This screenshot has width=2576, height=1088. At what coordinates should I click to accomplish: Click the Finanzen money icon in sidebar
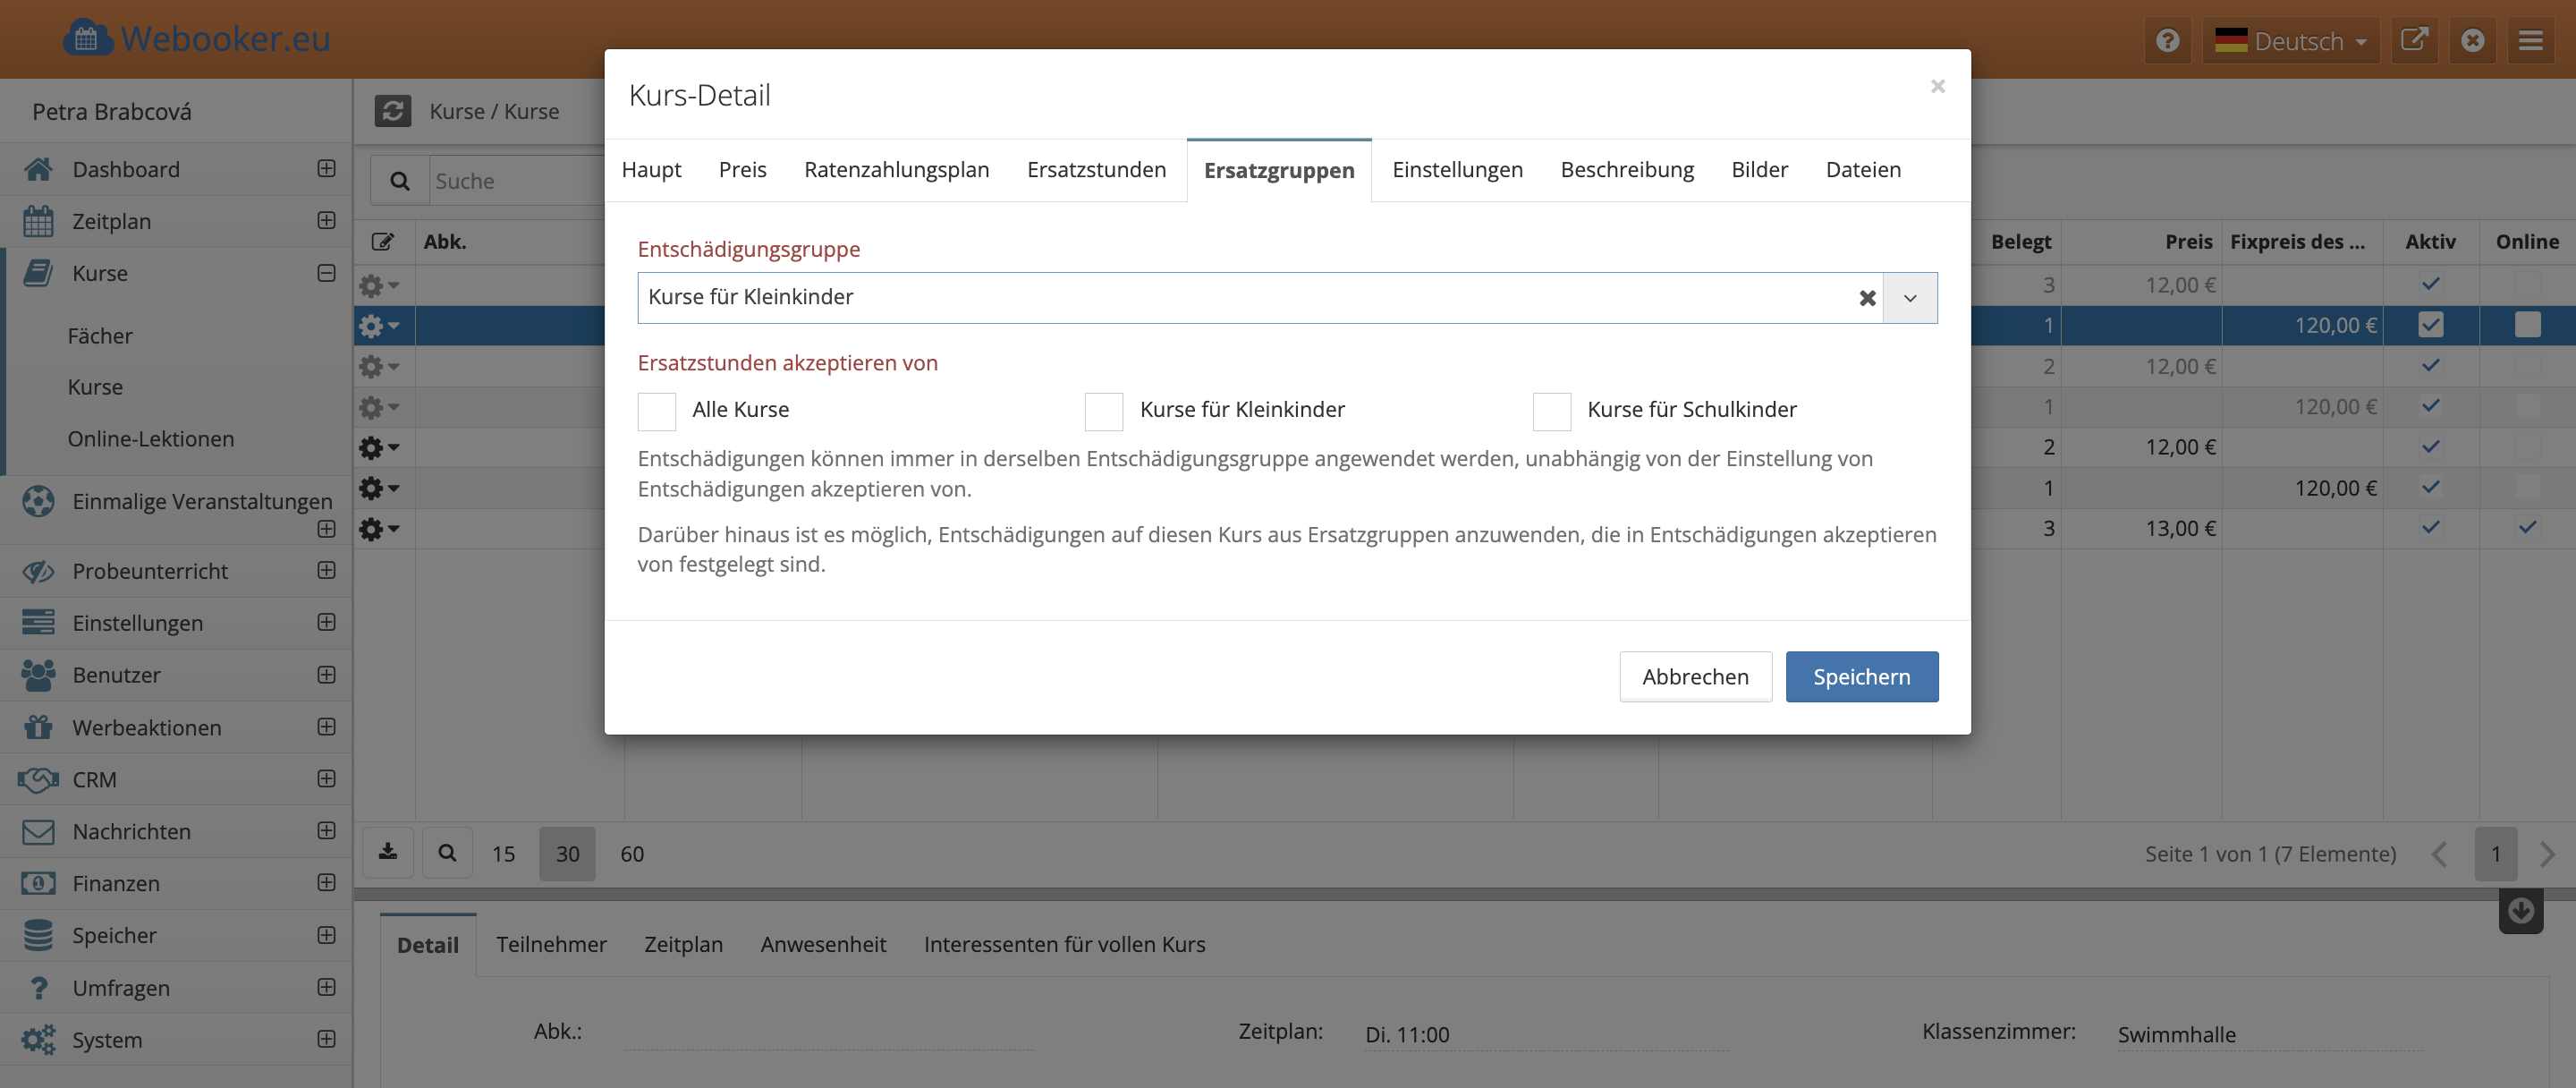click(38, 883)
